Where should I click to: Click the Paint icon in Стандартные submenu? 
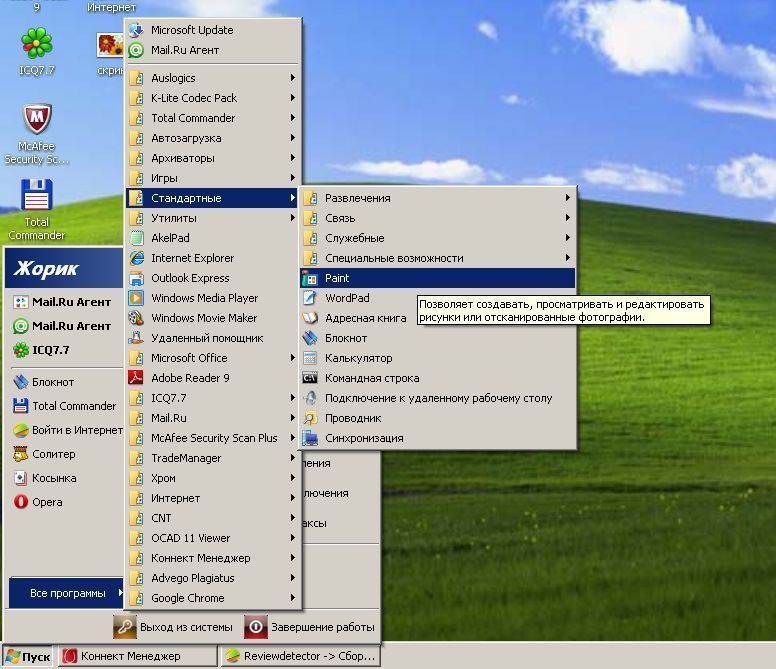[x=310, y=278]
